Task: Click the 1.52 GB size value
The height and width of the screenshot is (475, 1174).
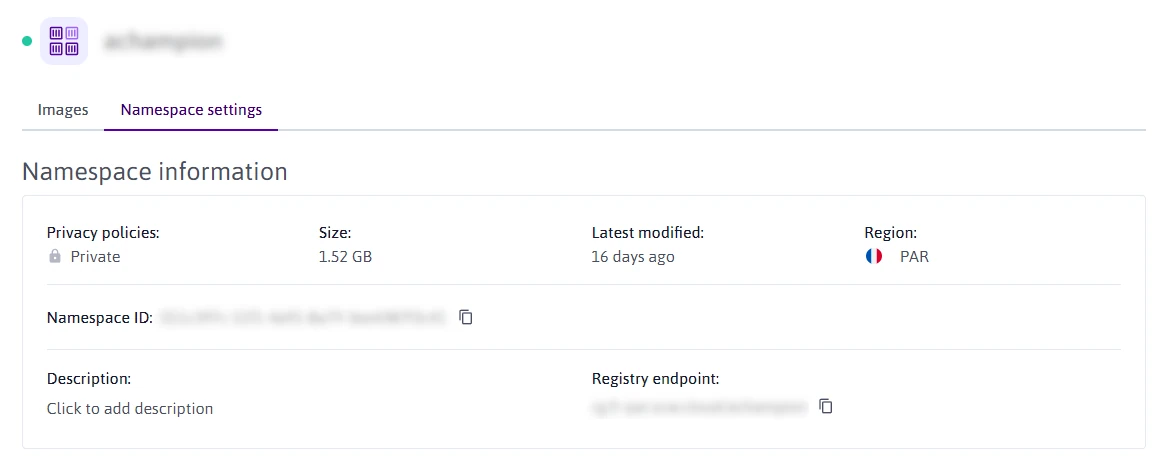Action: pyautogui.click(x=345, y=257)
